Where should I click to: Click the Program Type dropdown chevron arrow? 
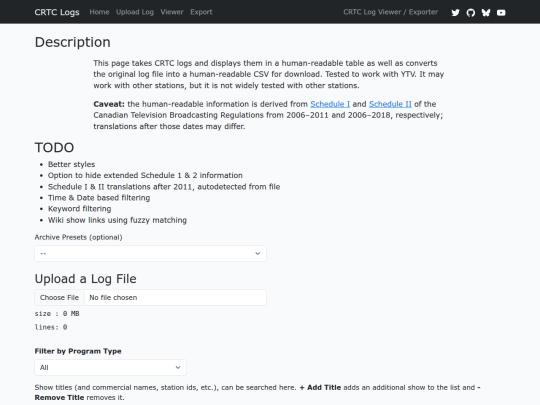pyautogui.click(x=178, y=367)
